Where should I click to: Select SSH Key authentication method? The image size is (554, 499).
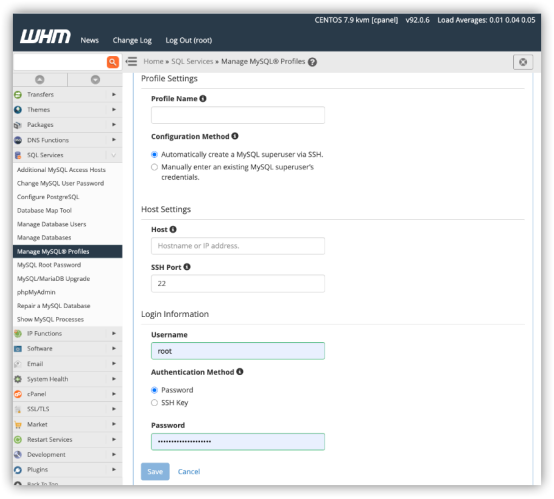point(154,403)
